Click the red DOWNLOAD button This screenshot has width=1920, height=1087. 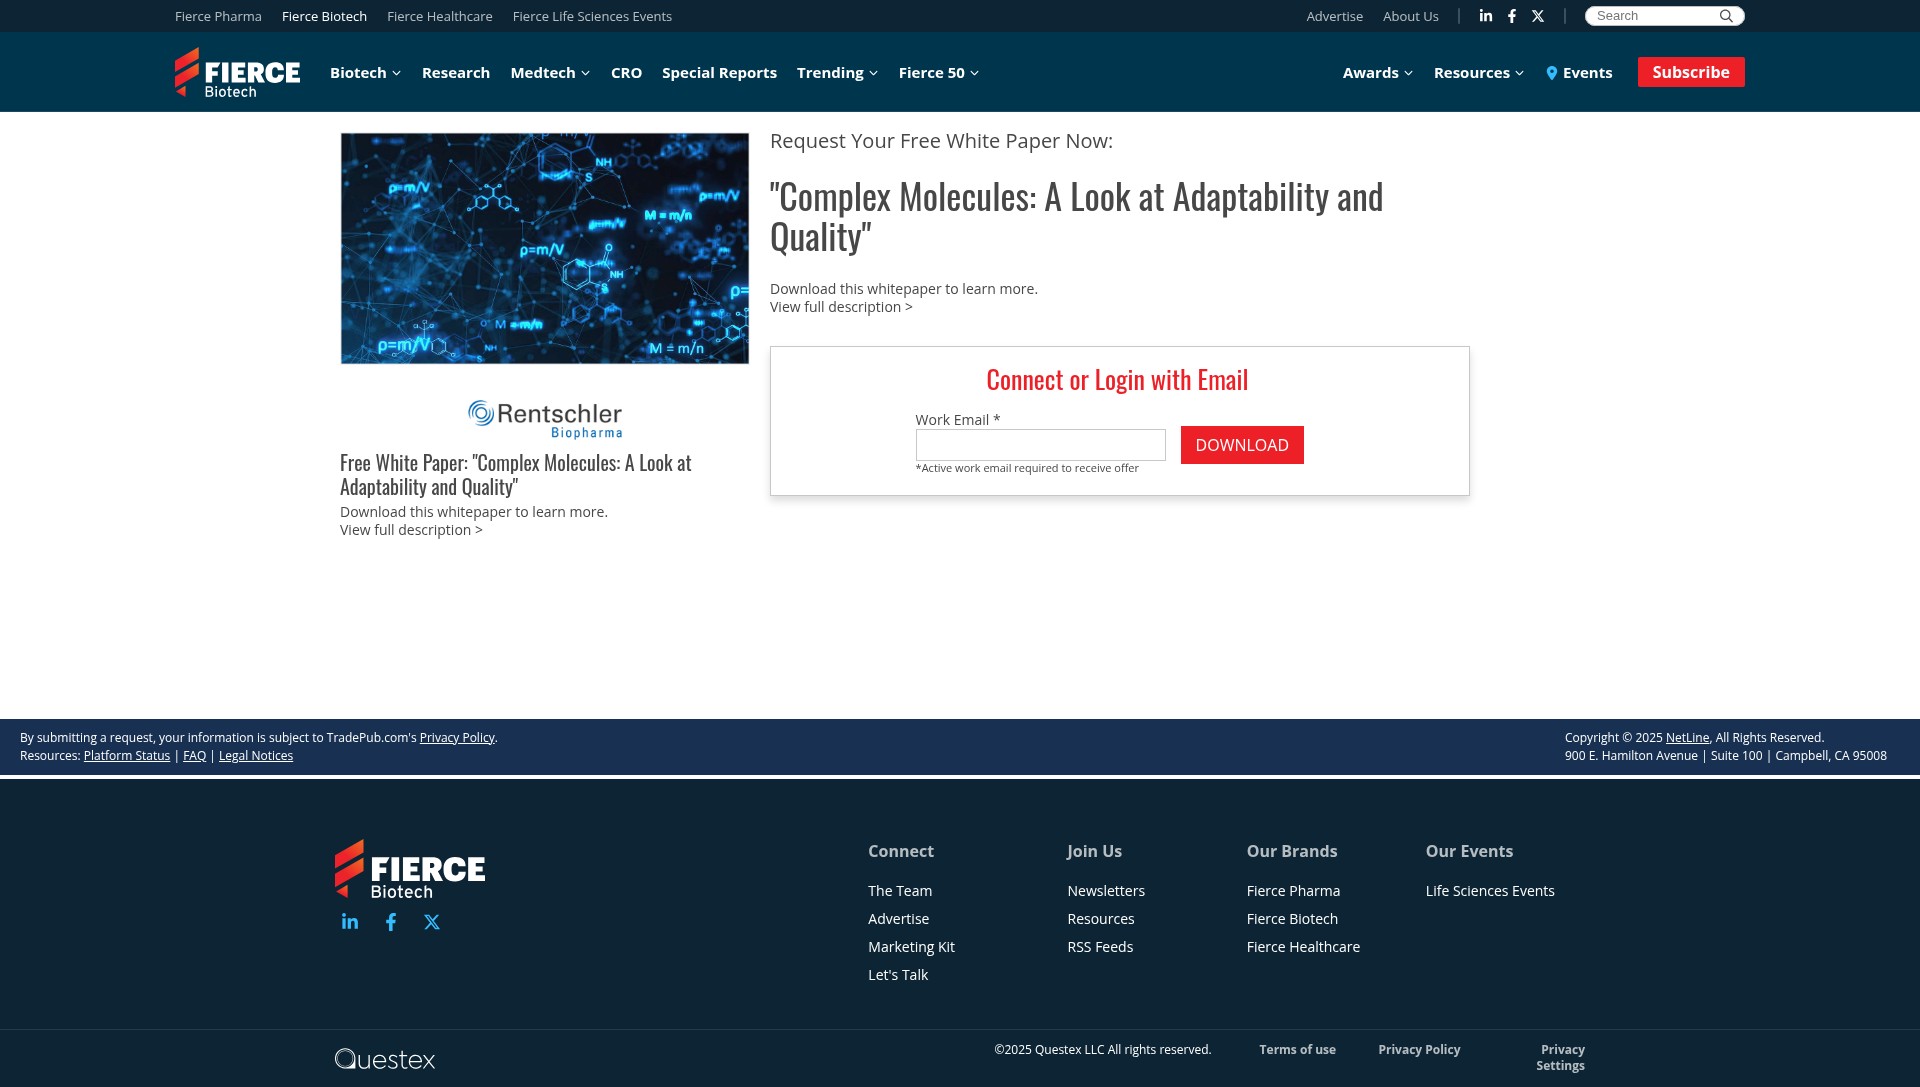[x=1242, y=445]
